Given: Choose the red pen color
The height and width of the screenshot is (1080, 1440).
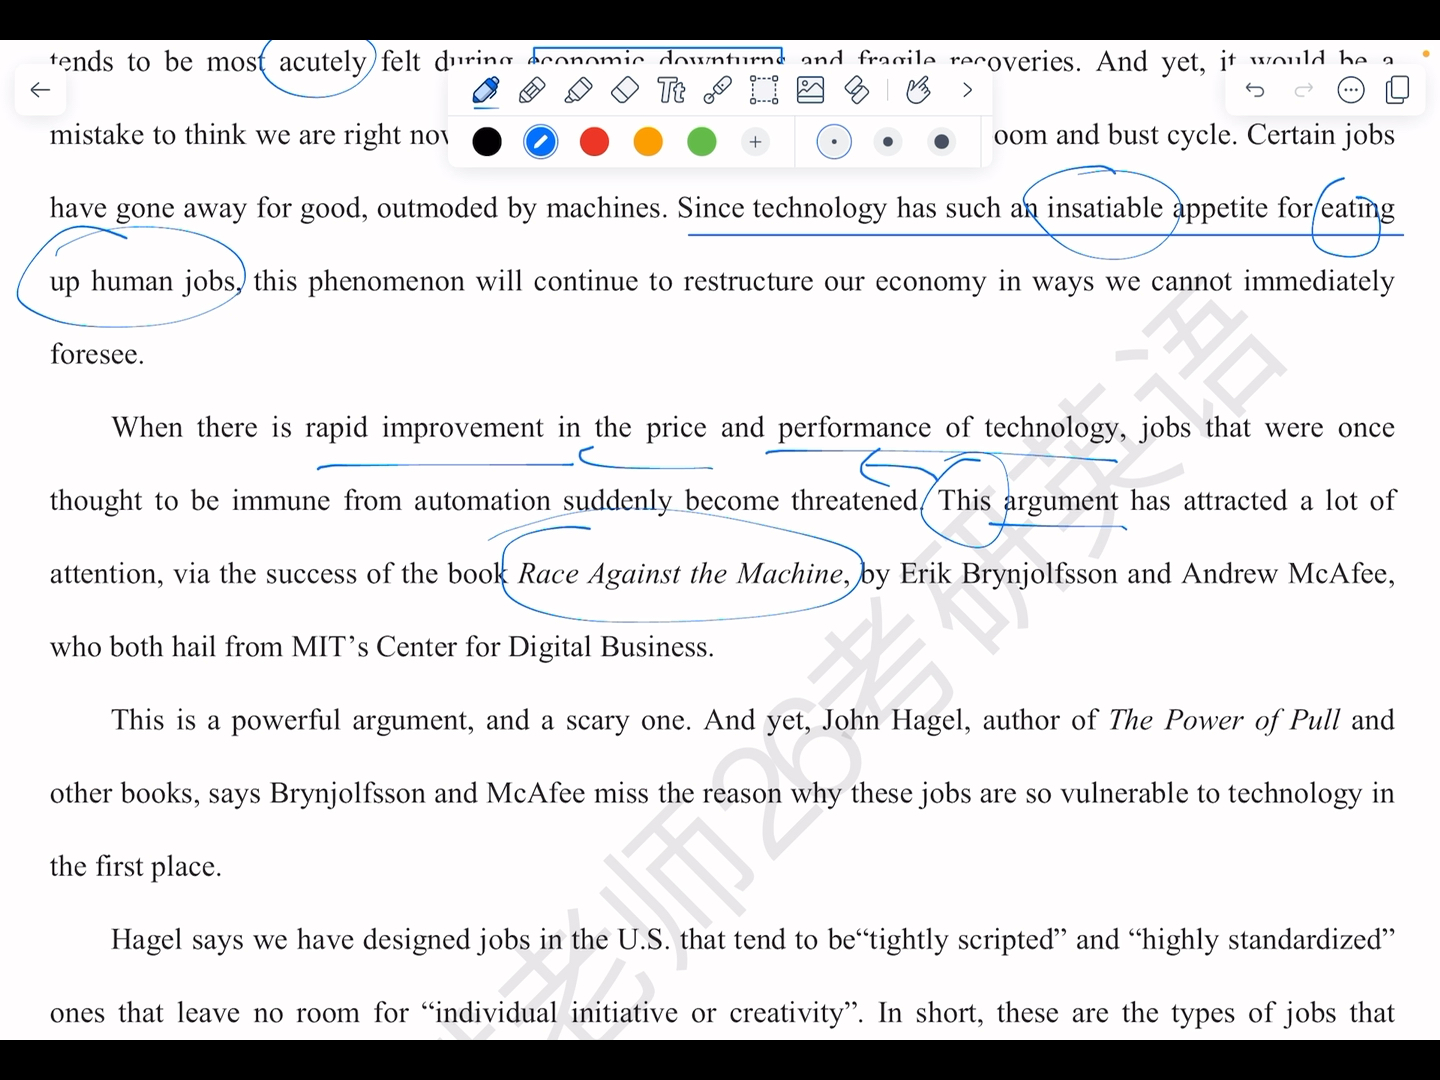Looking at the screenshot, I should [x=595, y=142].
